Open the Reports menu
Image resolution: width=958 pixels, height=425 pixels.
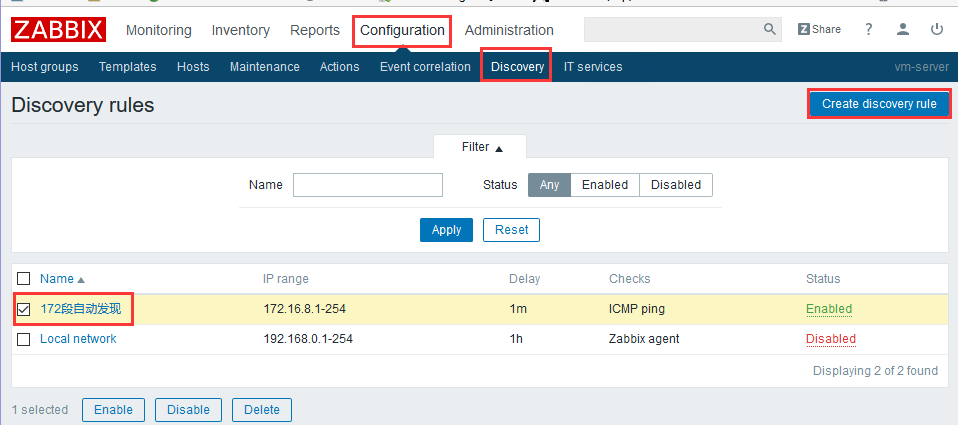tap(315, 30)
